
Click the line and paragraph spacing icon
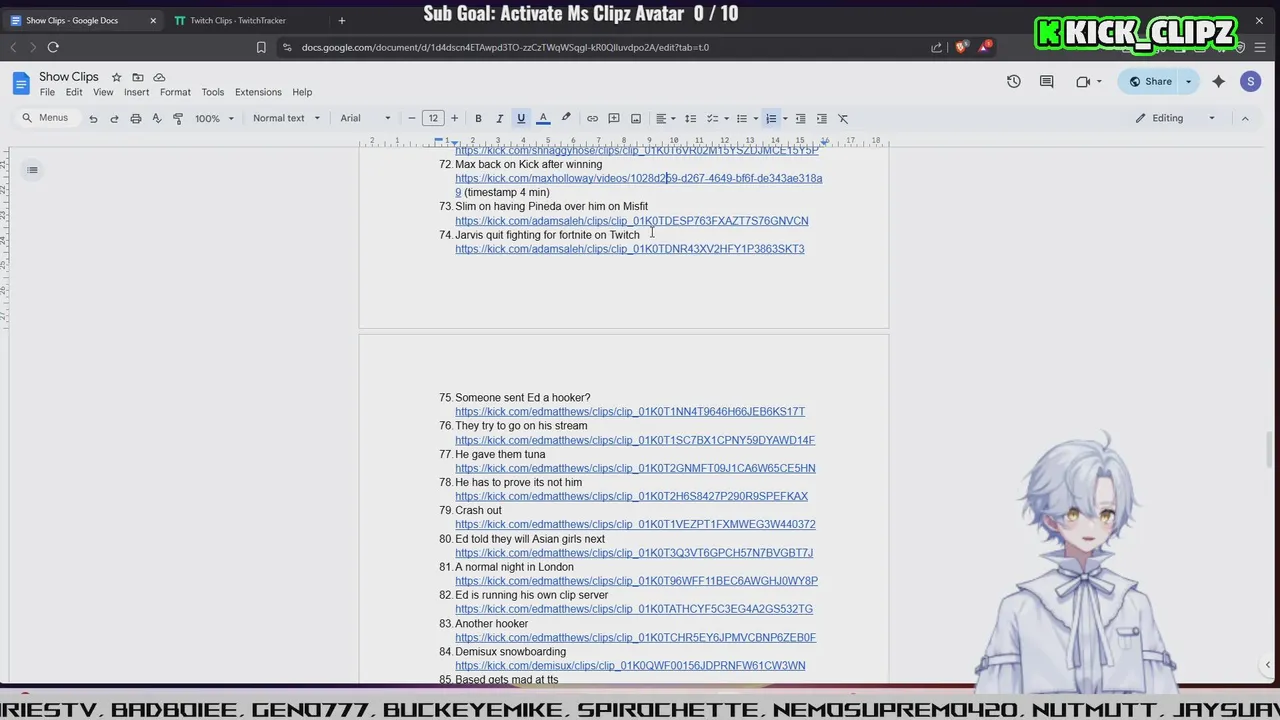pyautogui.click(x=690, y=118)
